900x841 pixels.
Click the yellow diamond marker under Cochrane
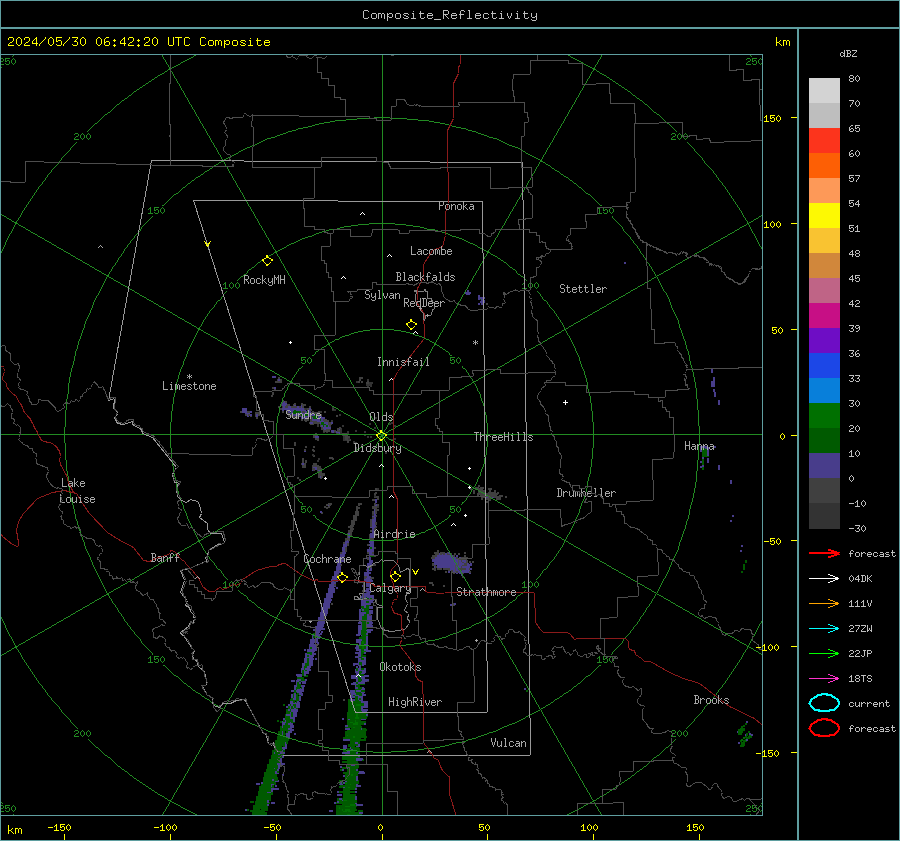[x=342, y=577]
